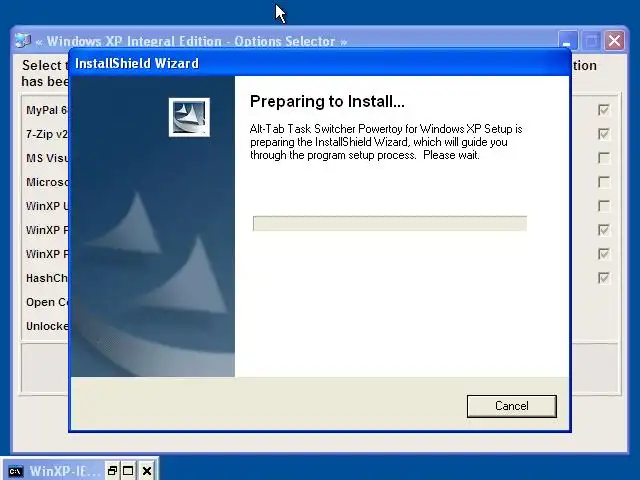The width and height of the screenshot is (640, 480).
Task: Close the Options Selector window
Action: coord(615,41)
